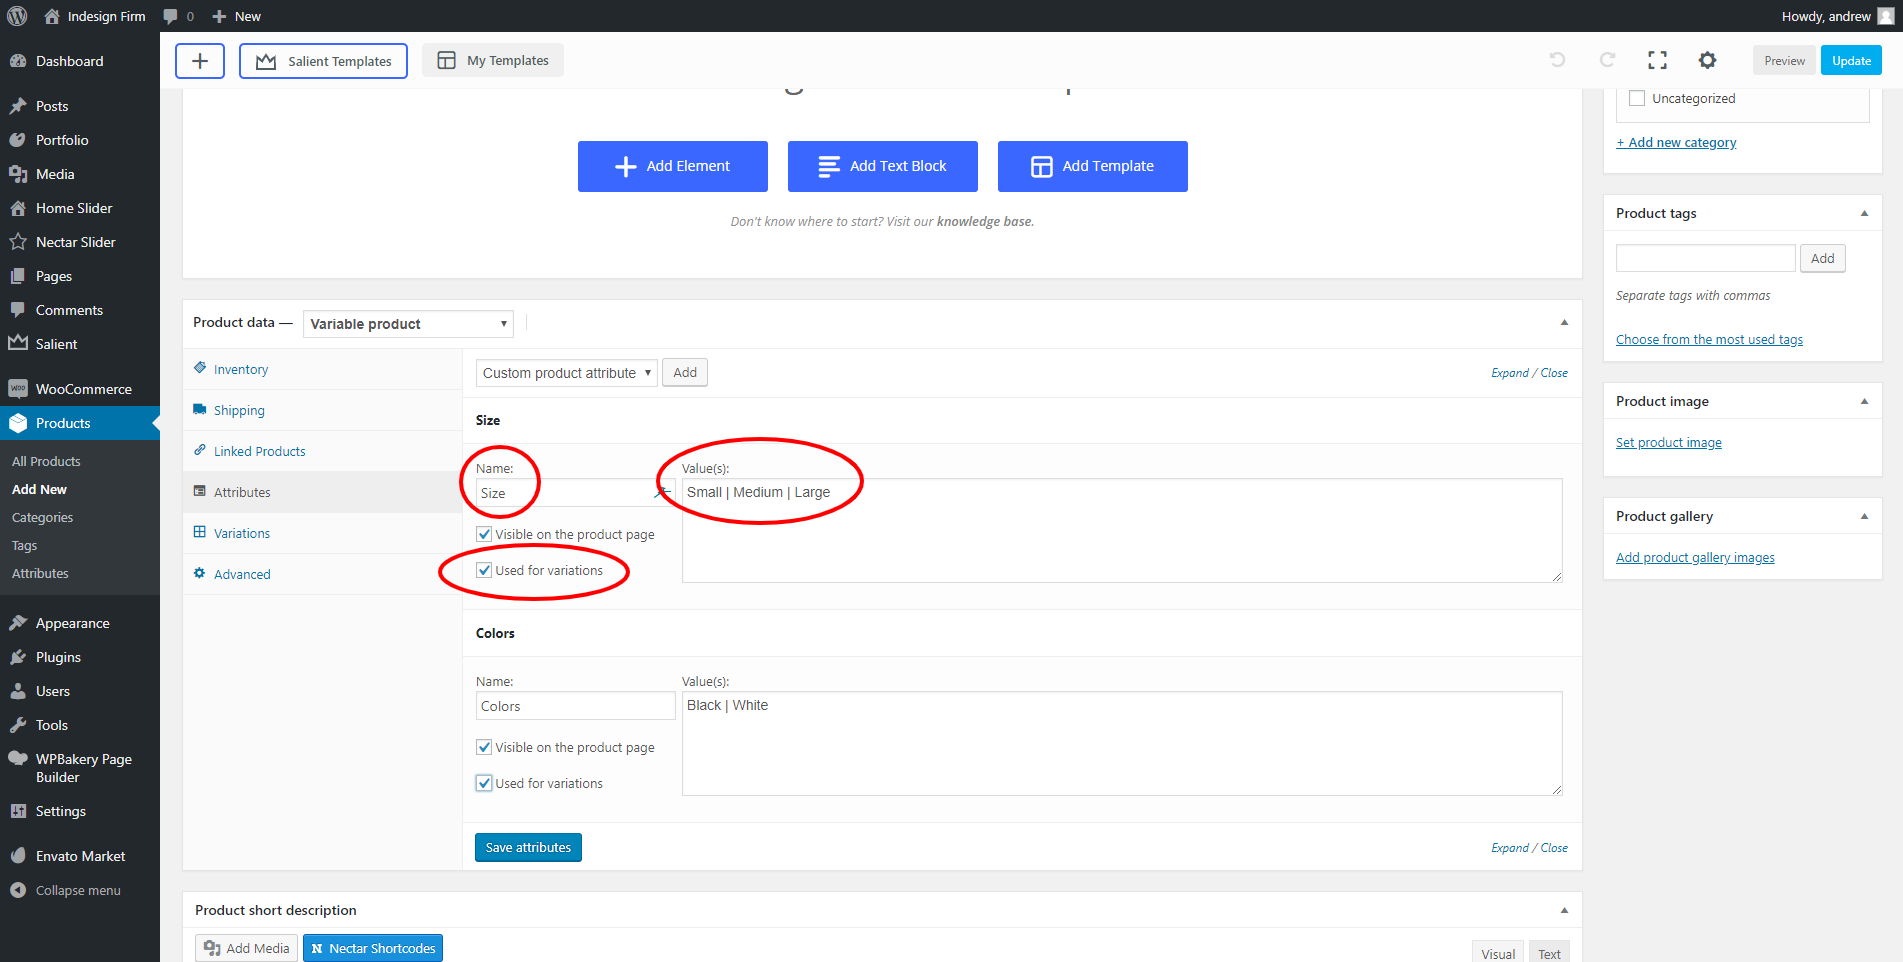Check the Uncategorized category box
The width and height of the screenshot is (1903, 962).
1637,98
